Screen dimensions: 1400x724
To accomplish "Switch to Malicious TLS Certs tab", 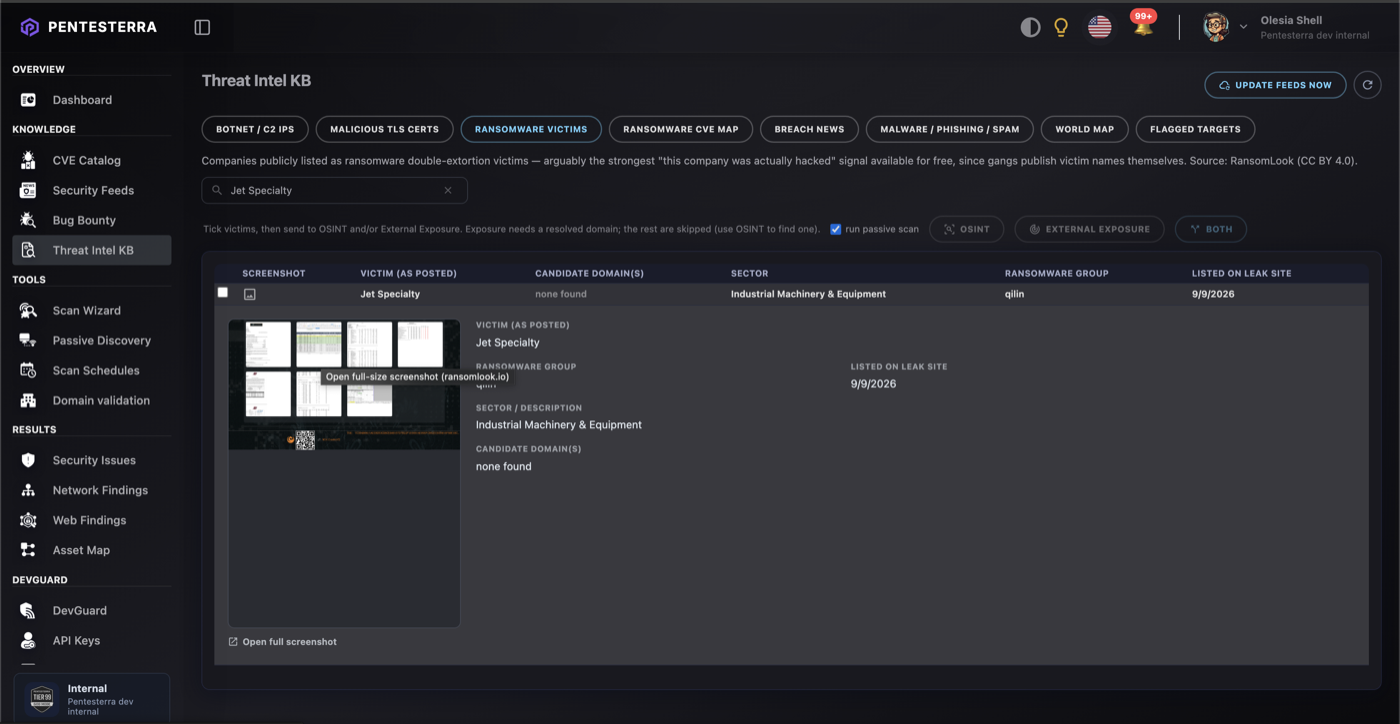I will [x=385, y=129].
